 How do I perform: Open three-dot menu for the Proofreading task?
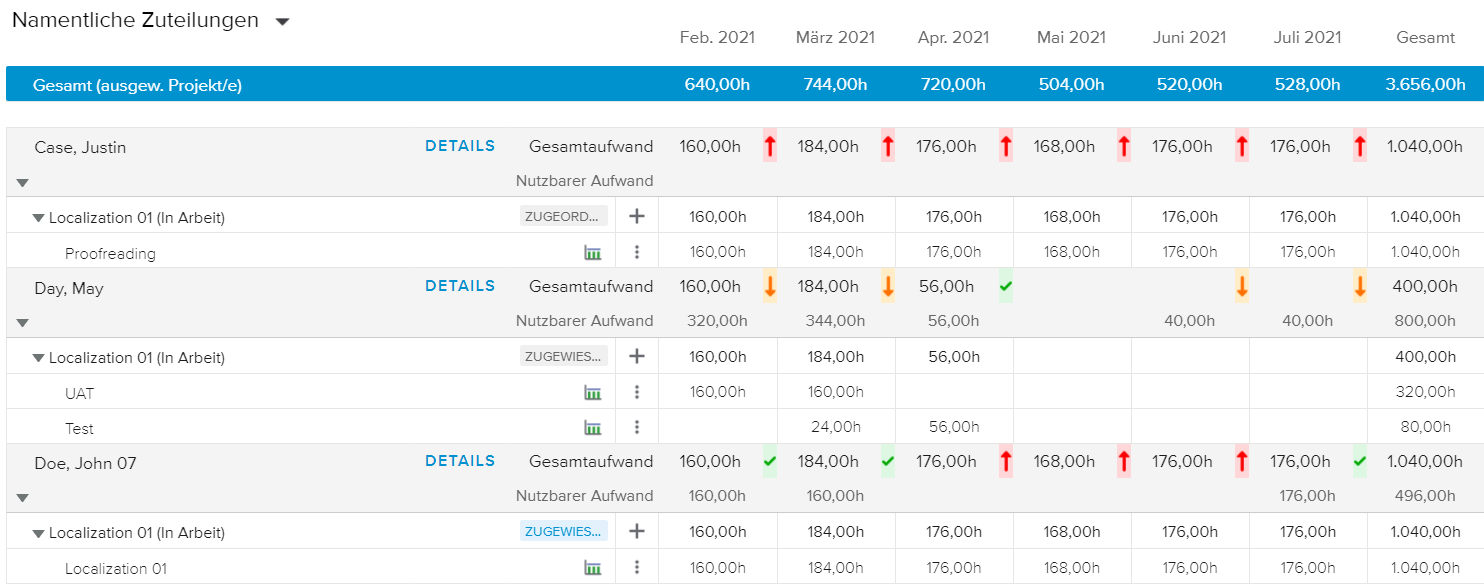click(637, 253)
